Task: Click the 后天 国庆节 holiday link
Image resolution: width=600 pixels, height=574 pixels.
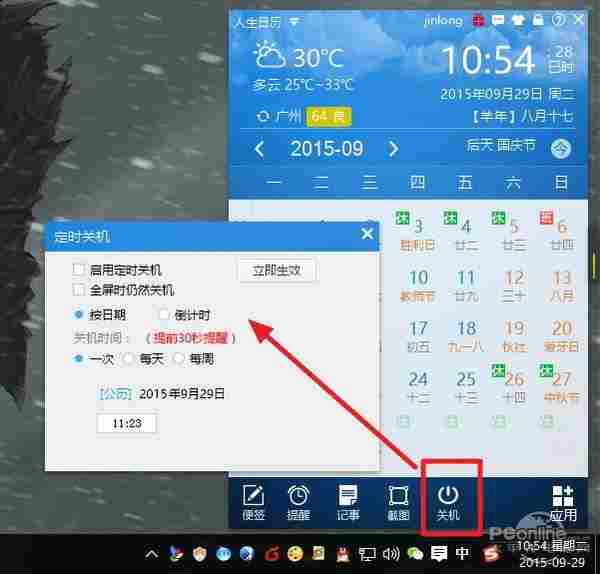Action: pyautogui.click(x=501, y=145)
